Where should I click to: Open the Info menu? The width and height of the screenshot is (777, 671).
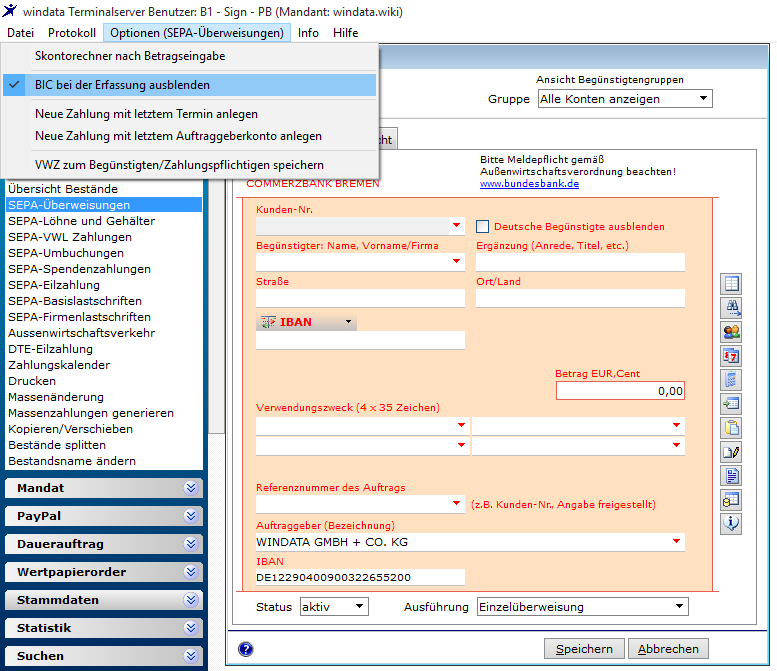(308, 33)
